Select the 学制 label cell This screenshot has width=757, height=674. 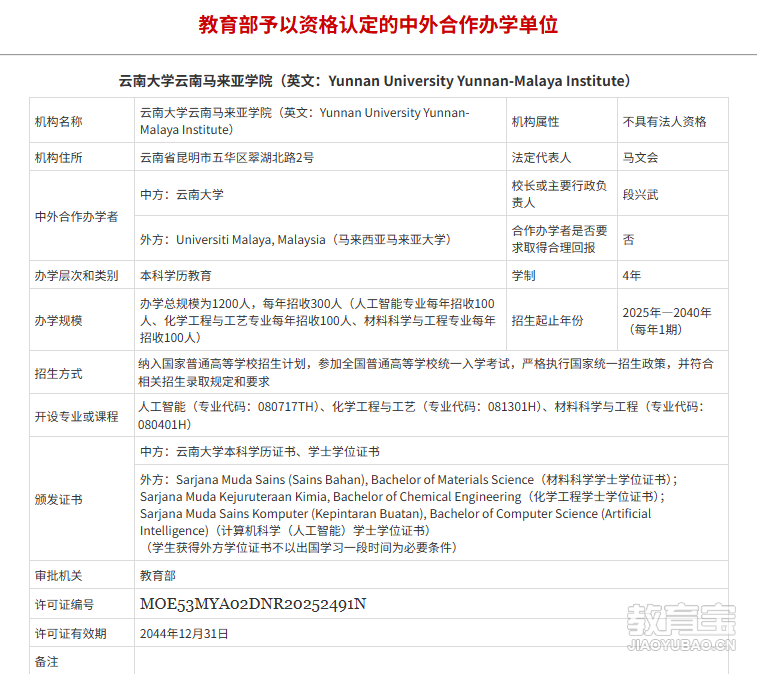click(561, 275)
